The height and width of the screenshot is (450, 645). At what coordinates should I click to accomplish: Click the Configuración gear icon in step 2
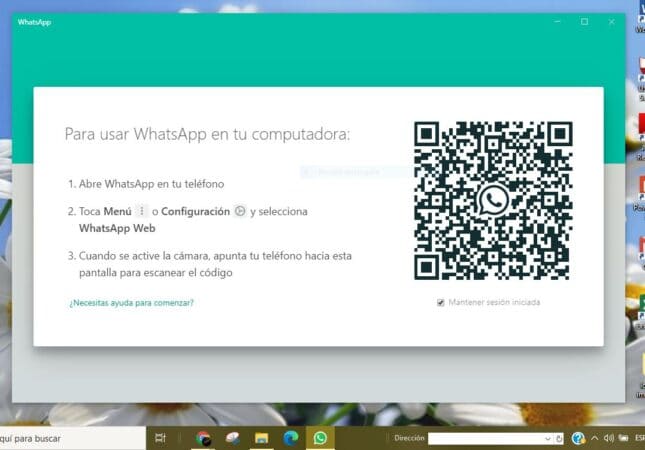(240, 211)
